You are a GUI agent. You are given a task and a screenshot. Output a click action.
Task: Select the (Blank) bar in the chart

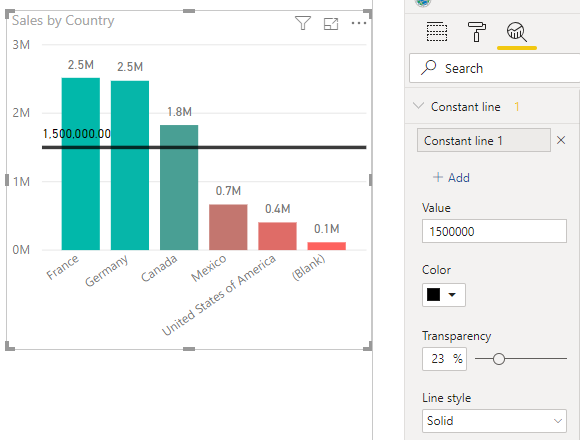[x=327, y=246]
